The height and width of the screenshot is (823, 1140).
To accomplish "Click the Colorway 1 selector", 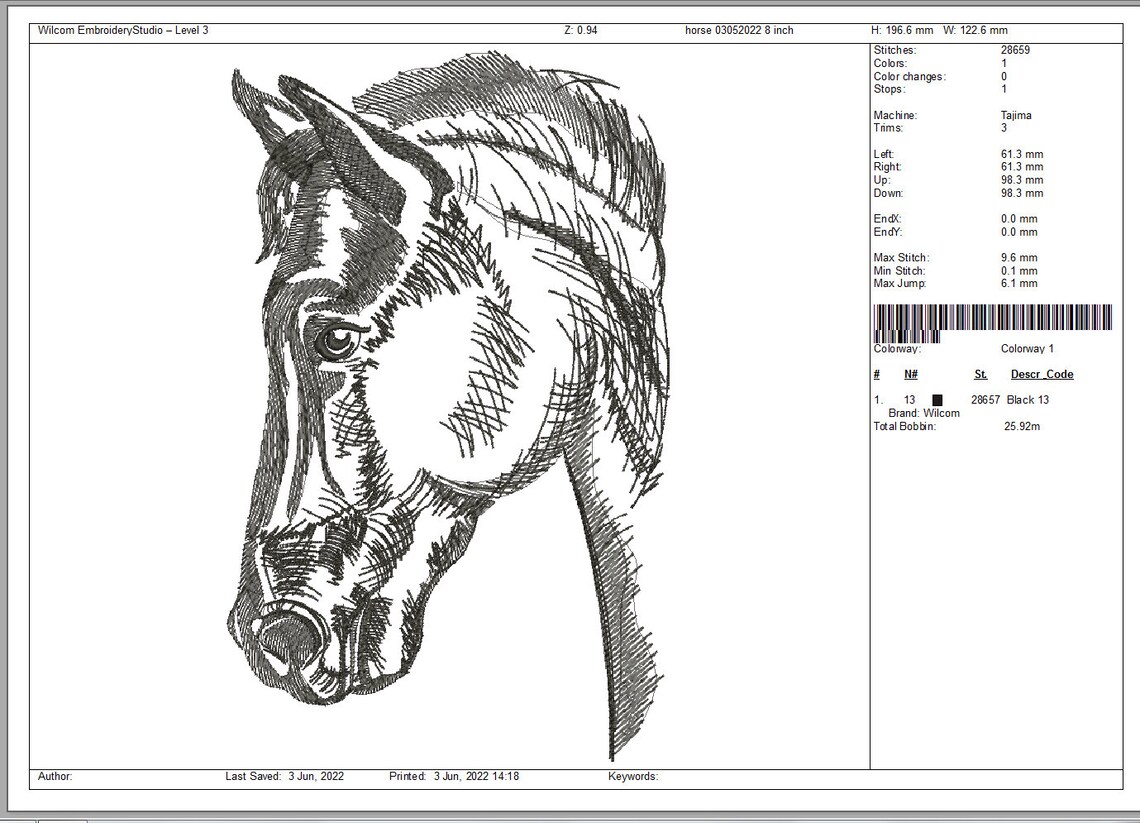I will click(1027, 348).
